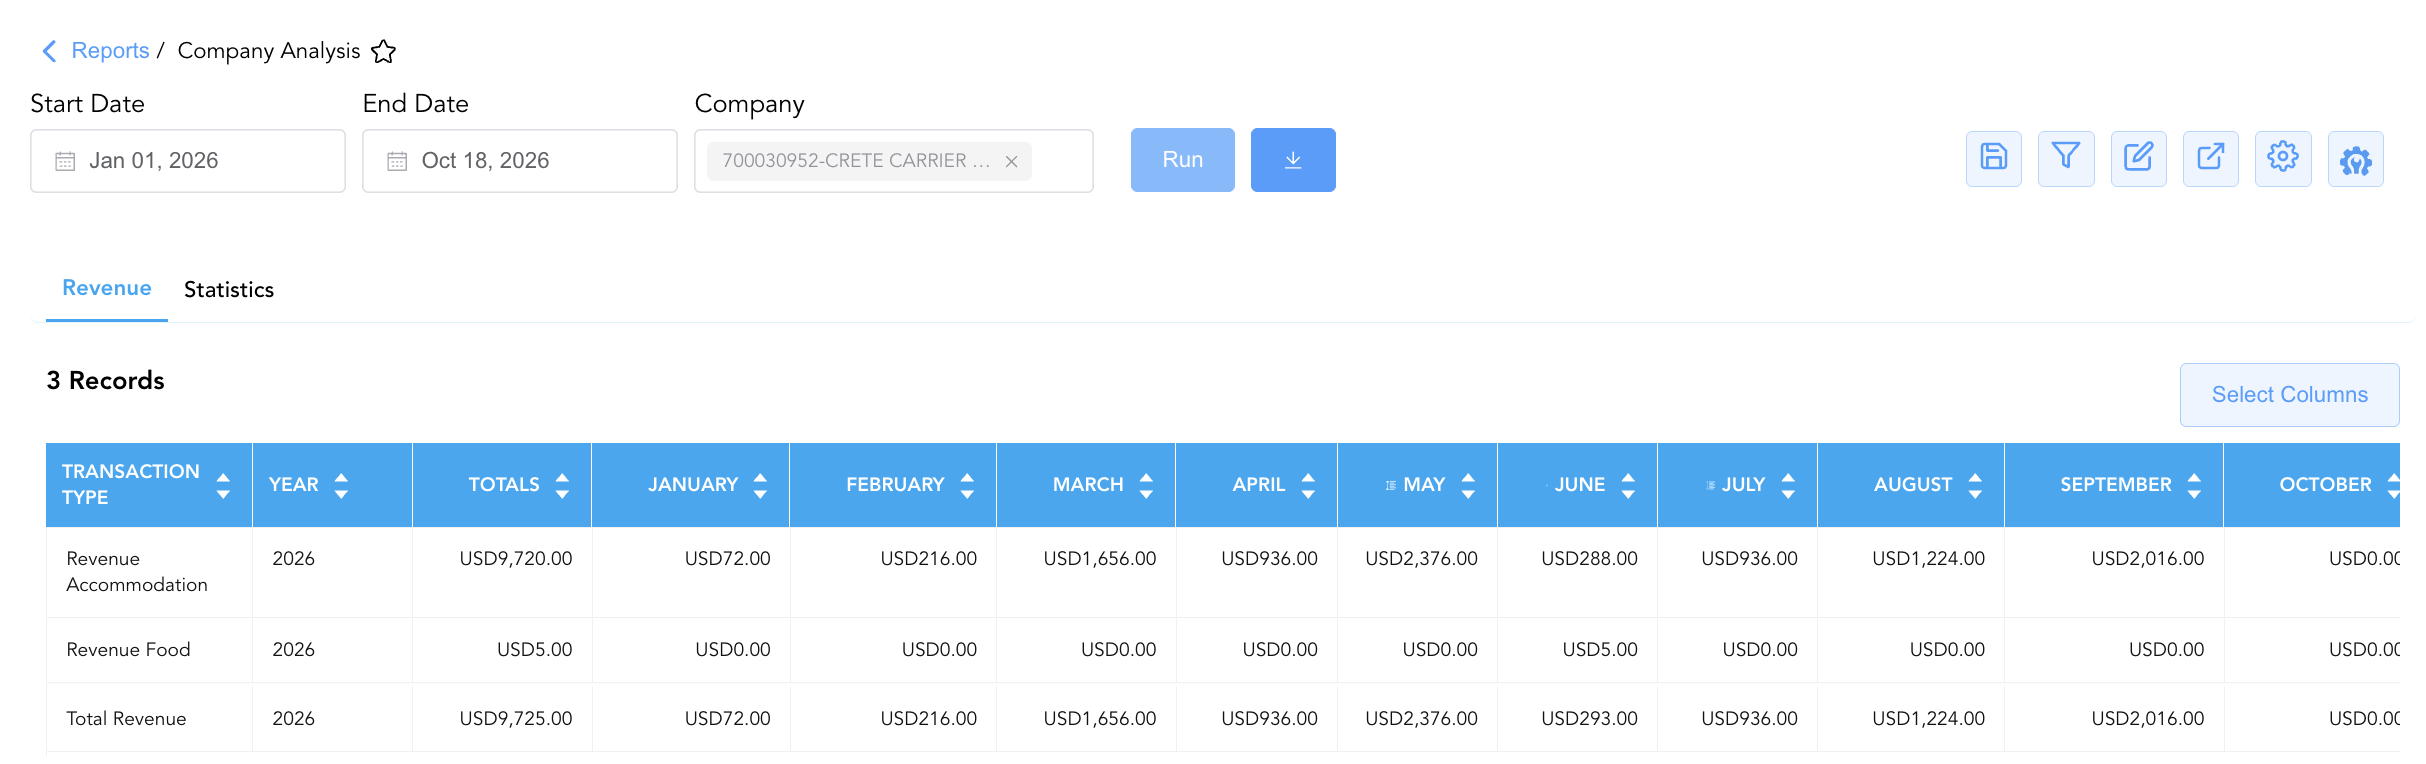Viewport: 2426px width, 764px height.
Task: Click the download arrow button
Action: (x=1293, y=160)
